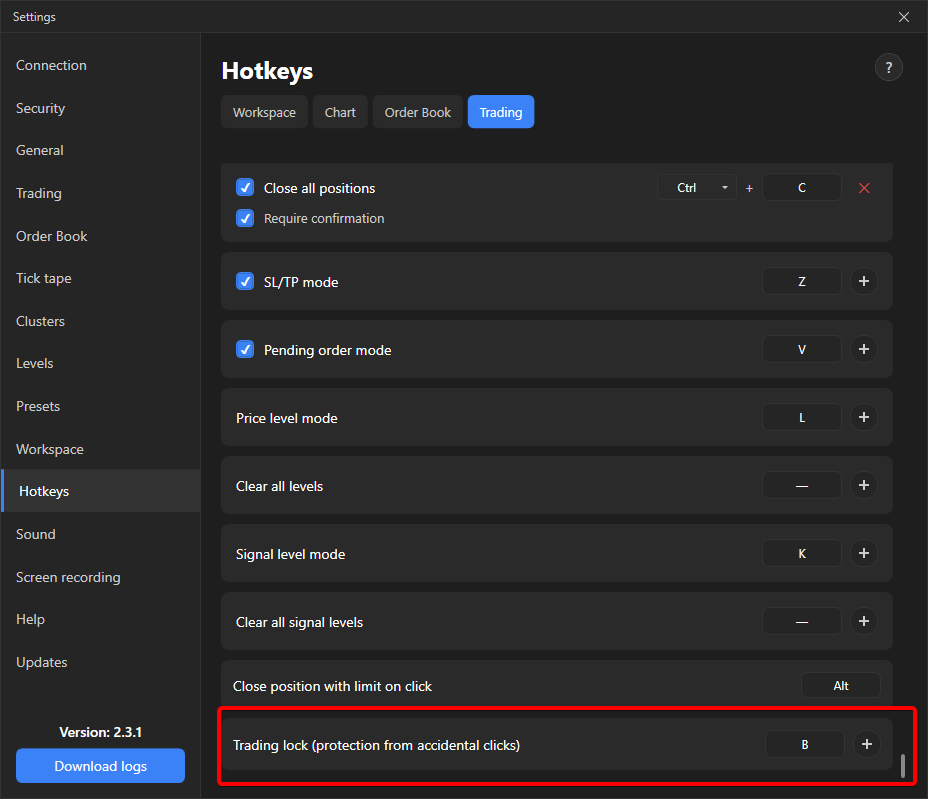Open the help question mark icon
The image size is (928, 799).
(888, 67)
